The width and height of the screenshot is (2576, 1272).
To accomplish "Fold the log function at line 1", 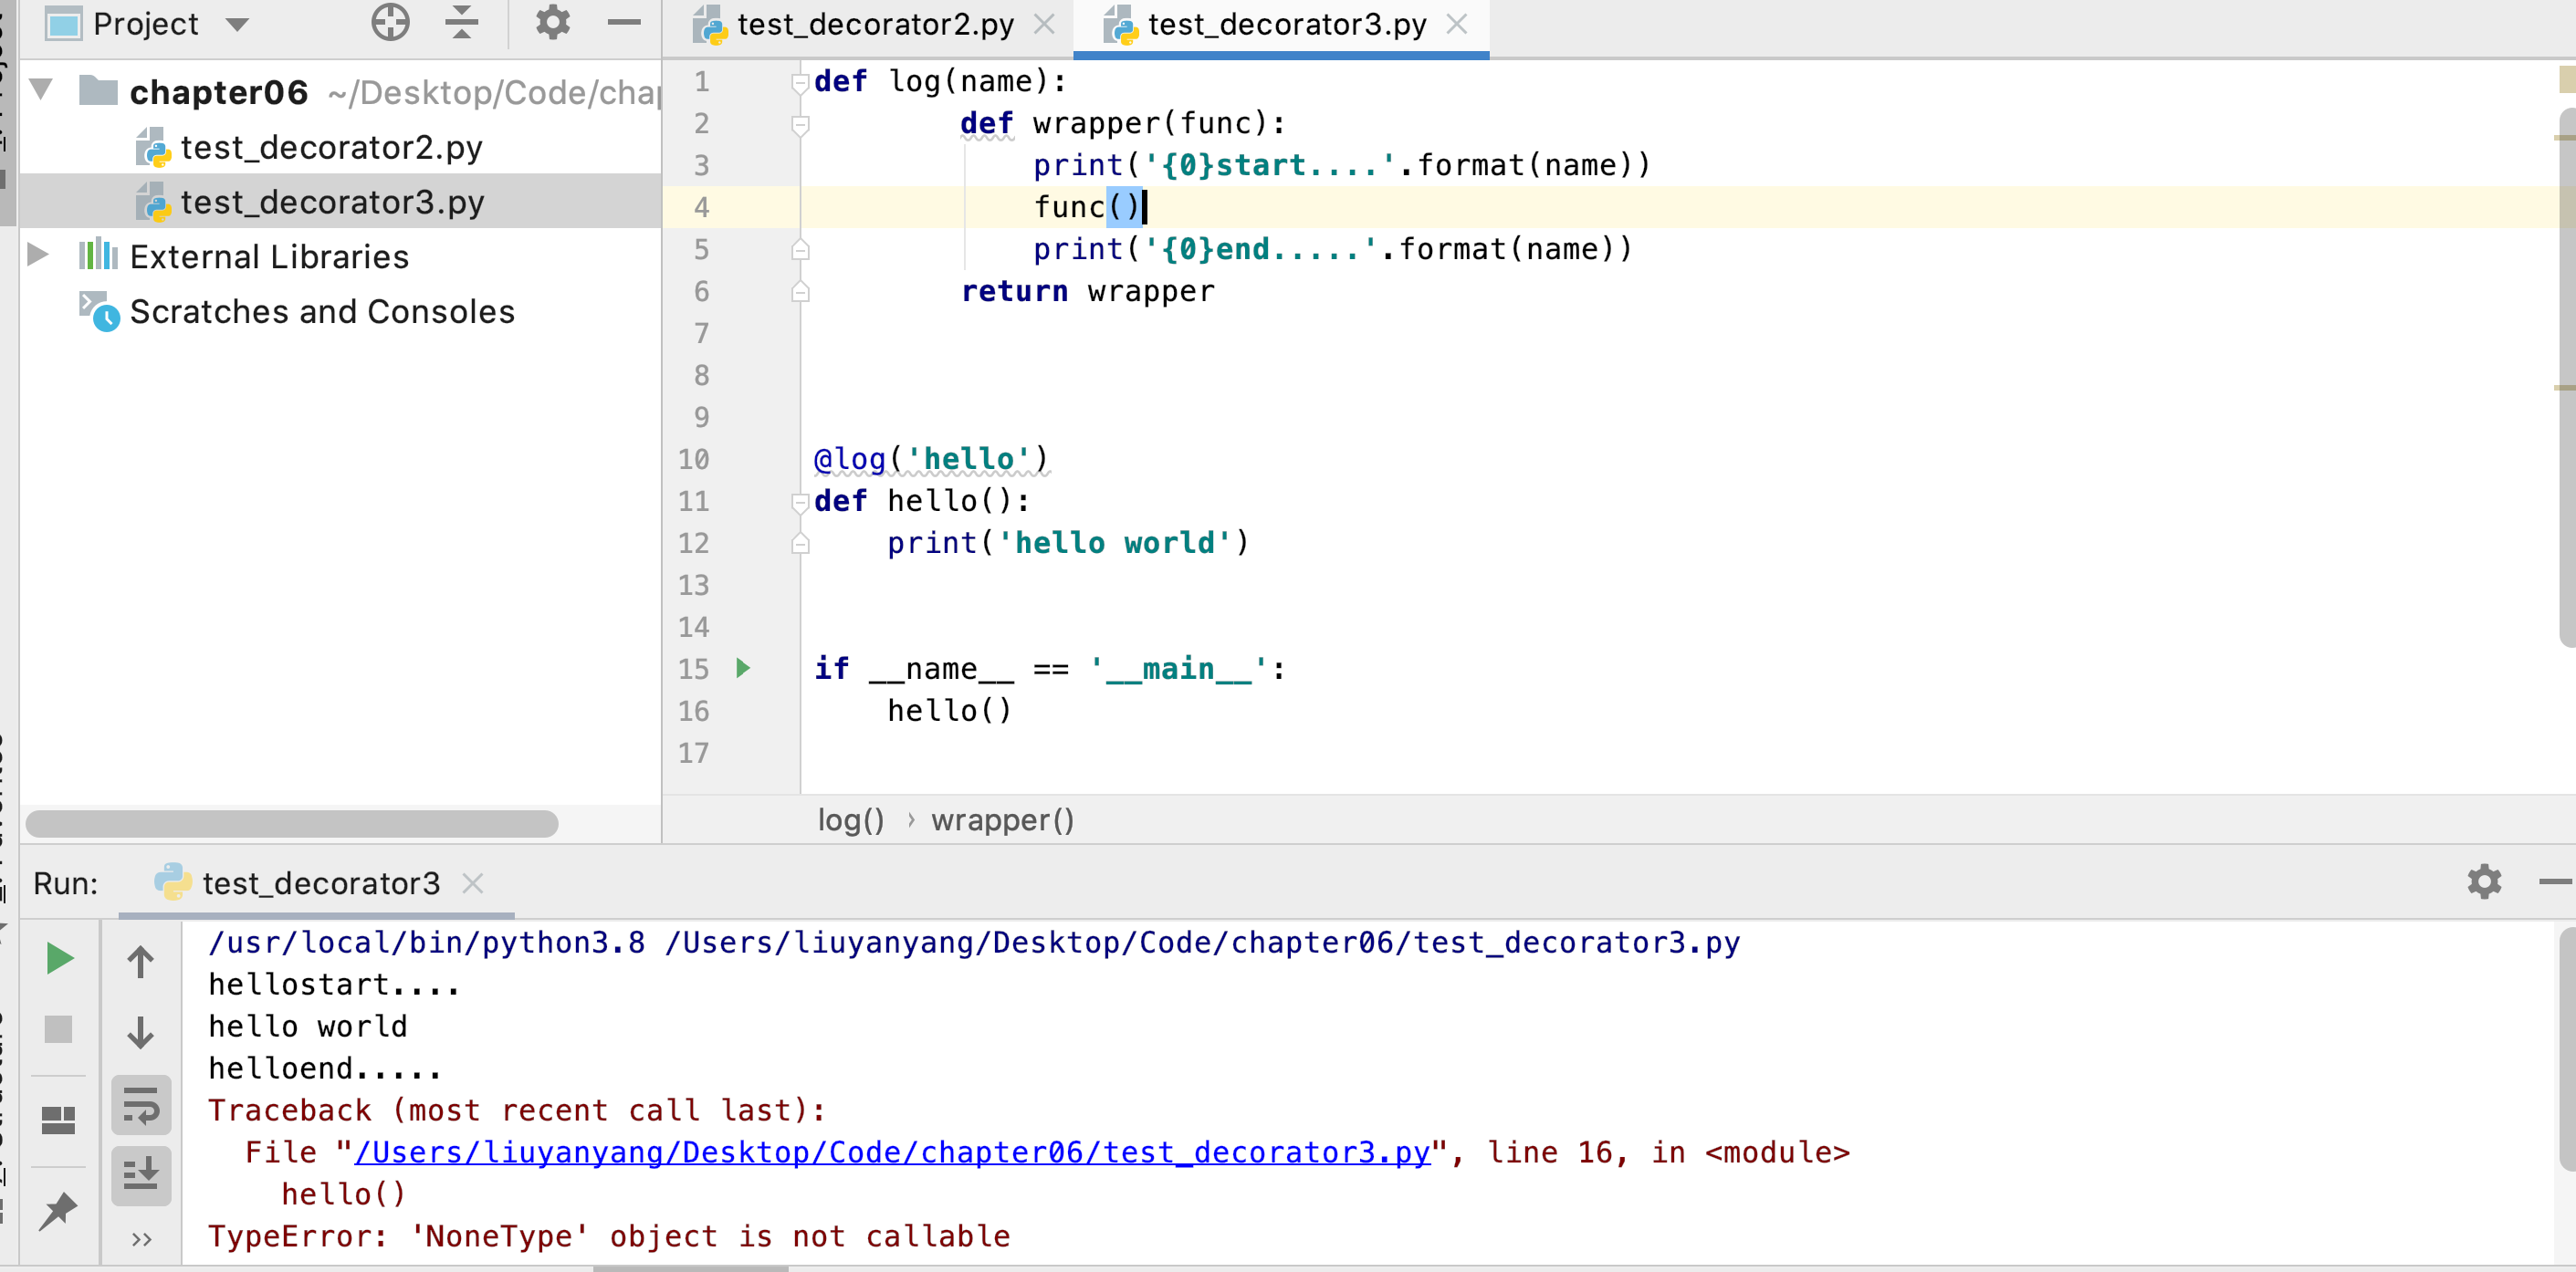I will (x=800, y=82).
